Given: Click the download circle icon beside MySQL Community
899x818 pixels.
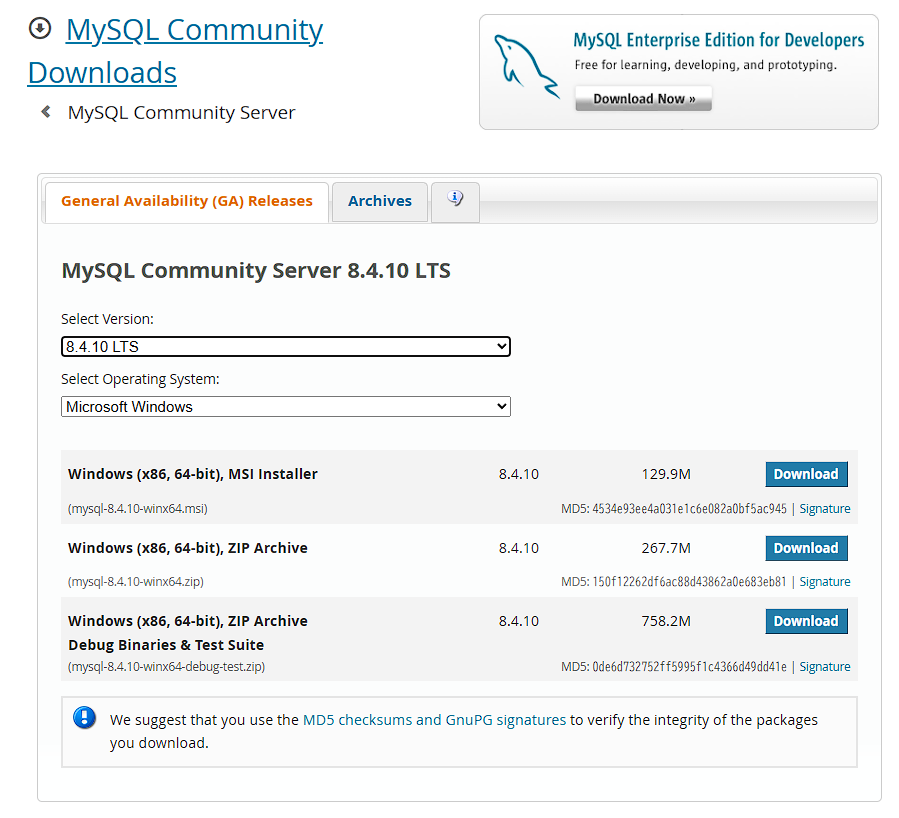Looking at the screenshot, I should (40, 28).
